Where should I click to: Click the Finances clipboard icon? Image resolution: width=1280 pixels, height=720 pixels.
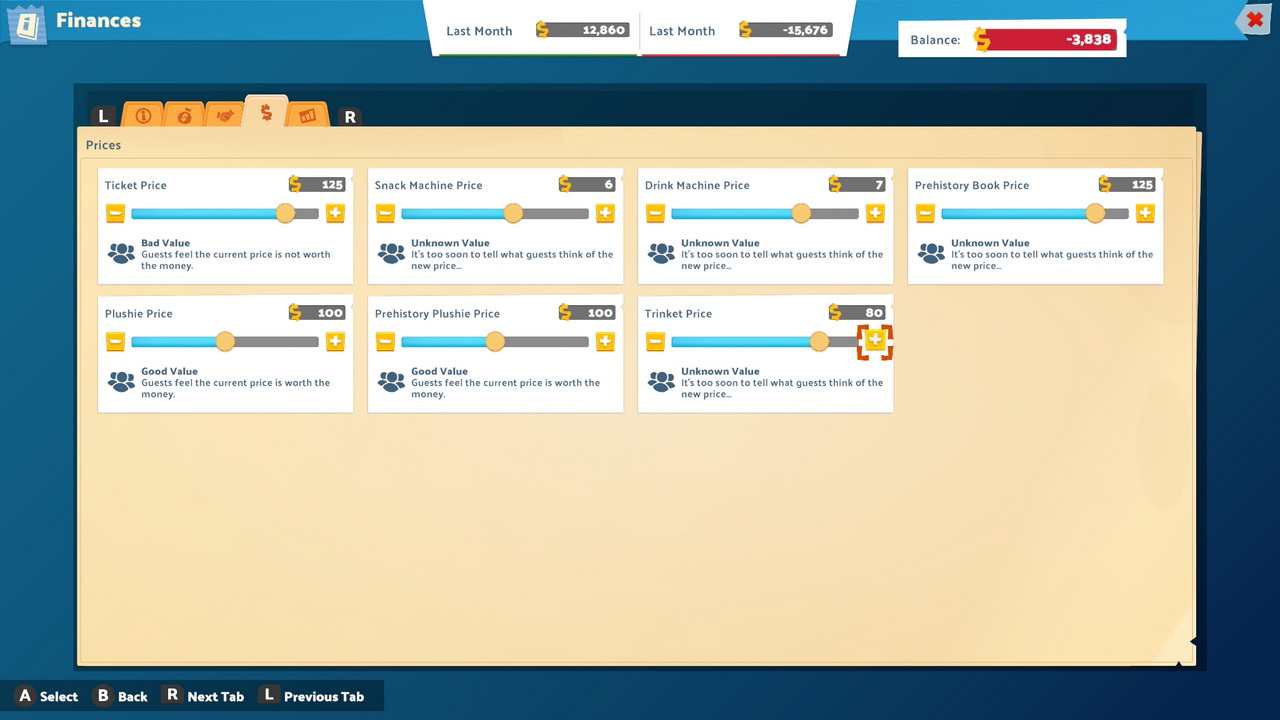click(27, 24)
